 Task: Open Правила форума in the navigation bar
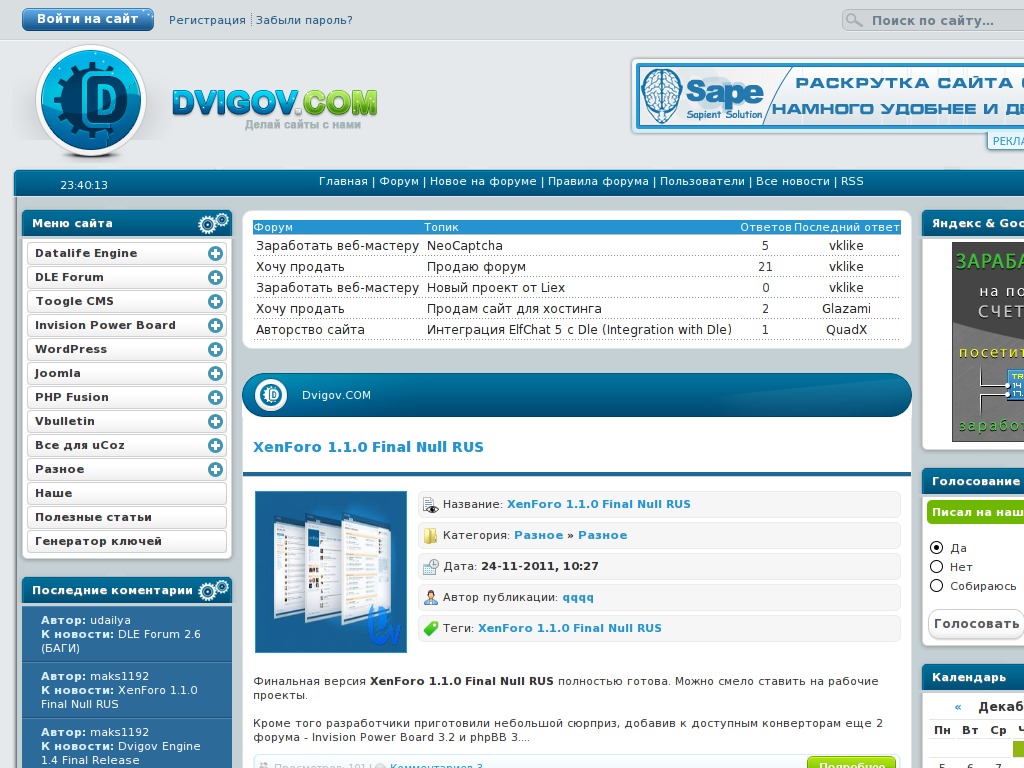point(598,182)
